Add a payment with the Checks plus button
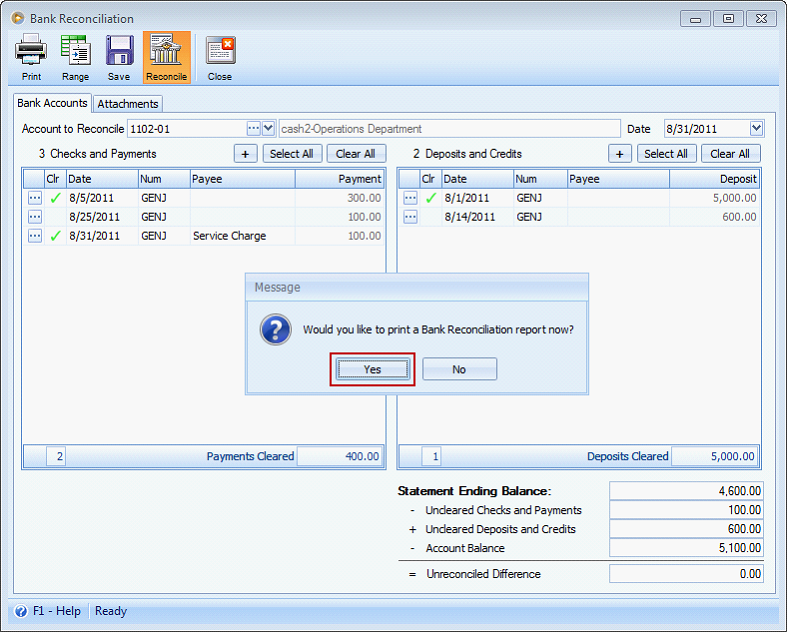Viewport: 788px width, 633px height. (x=246, y=153)
